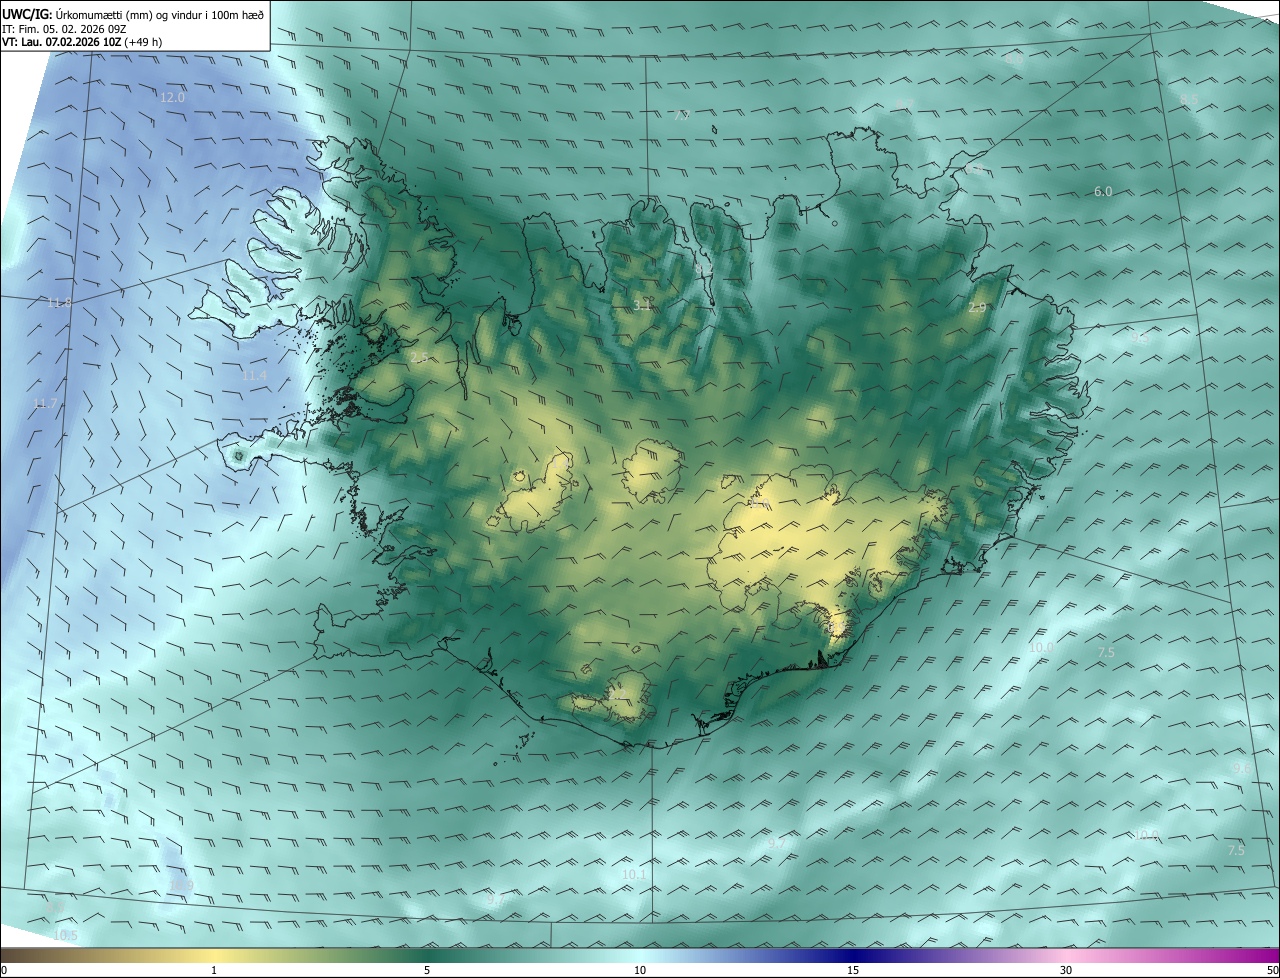Click the '10.5' value label

[x=65, y=935]
